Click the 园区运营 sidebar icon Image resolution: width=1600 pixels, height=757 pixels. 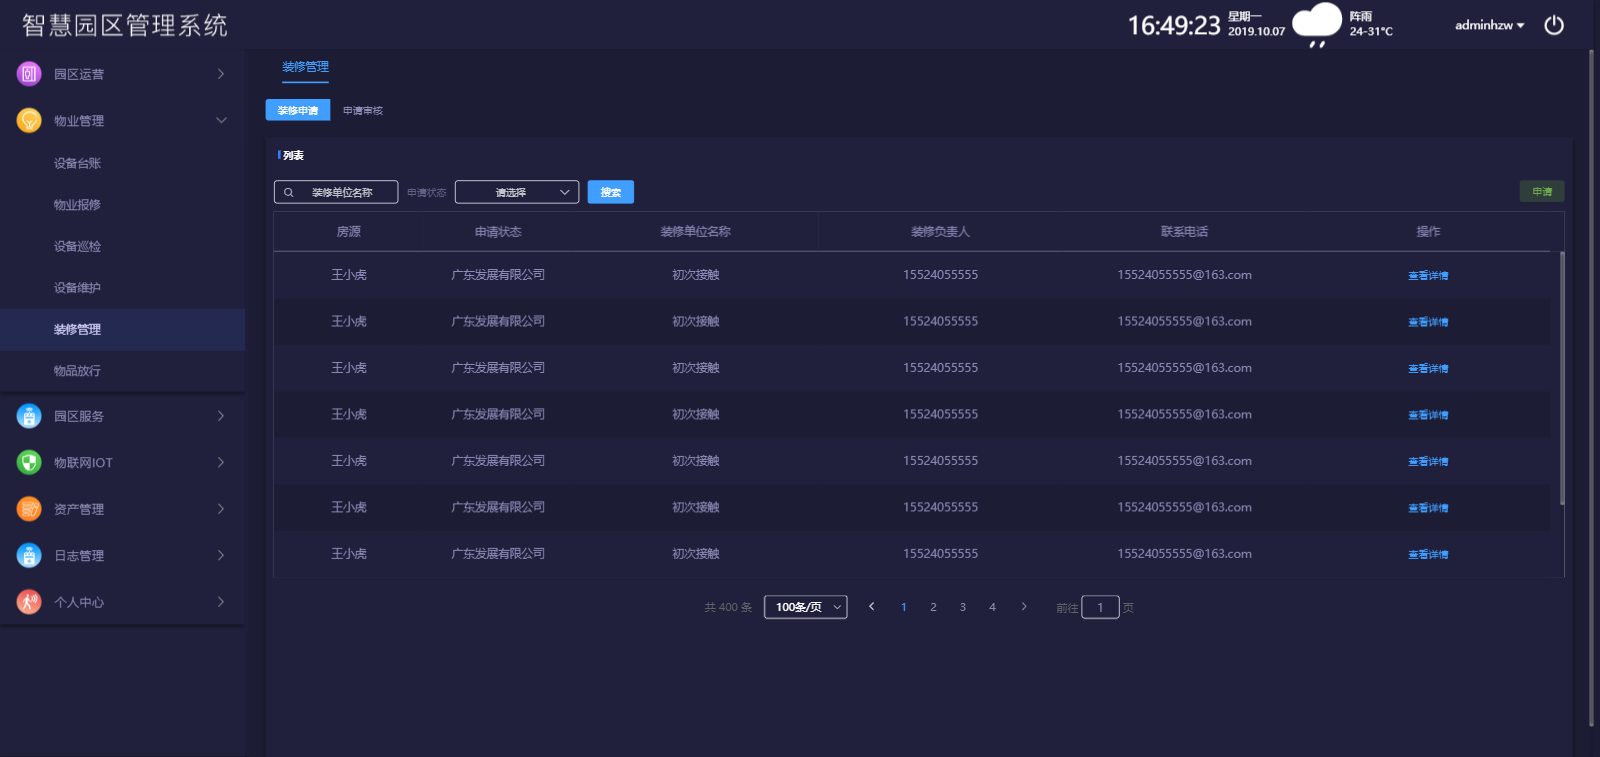[x=29, y=74]
